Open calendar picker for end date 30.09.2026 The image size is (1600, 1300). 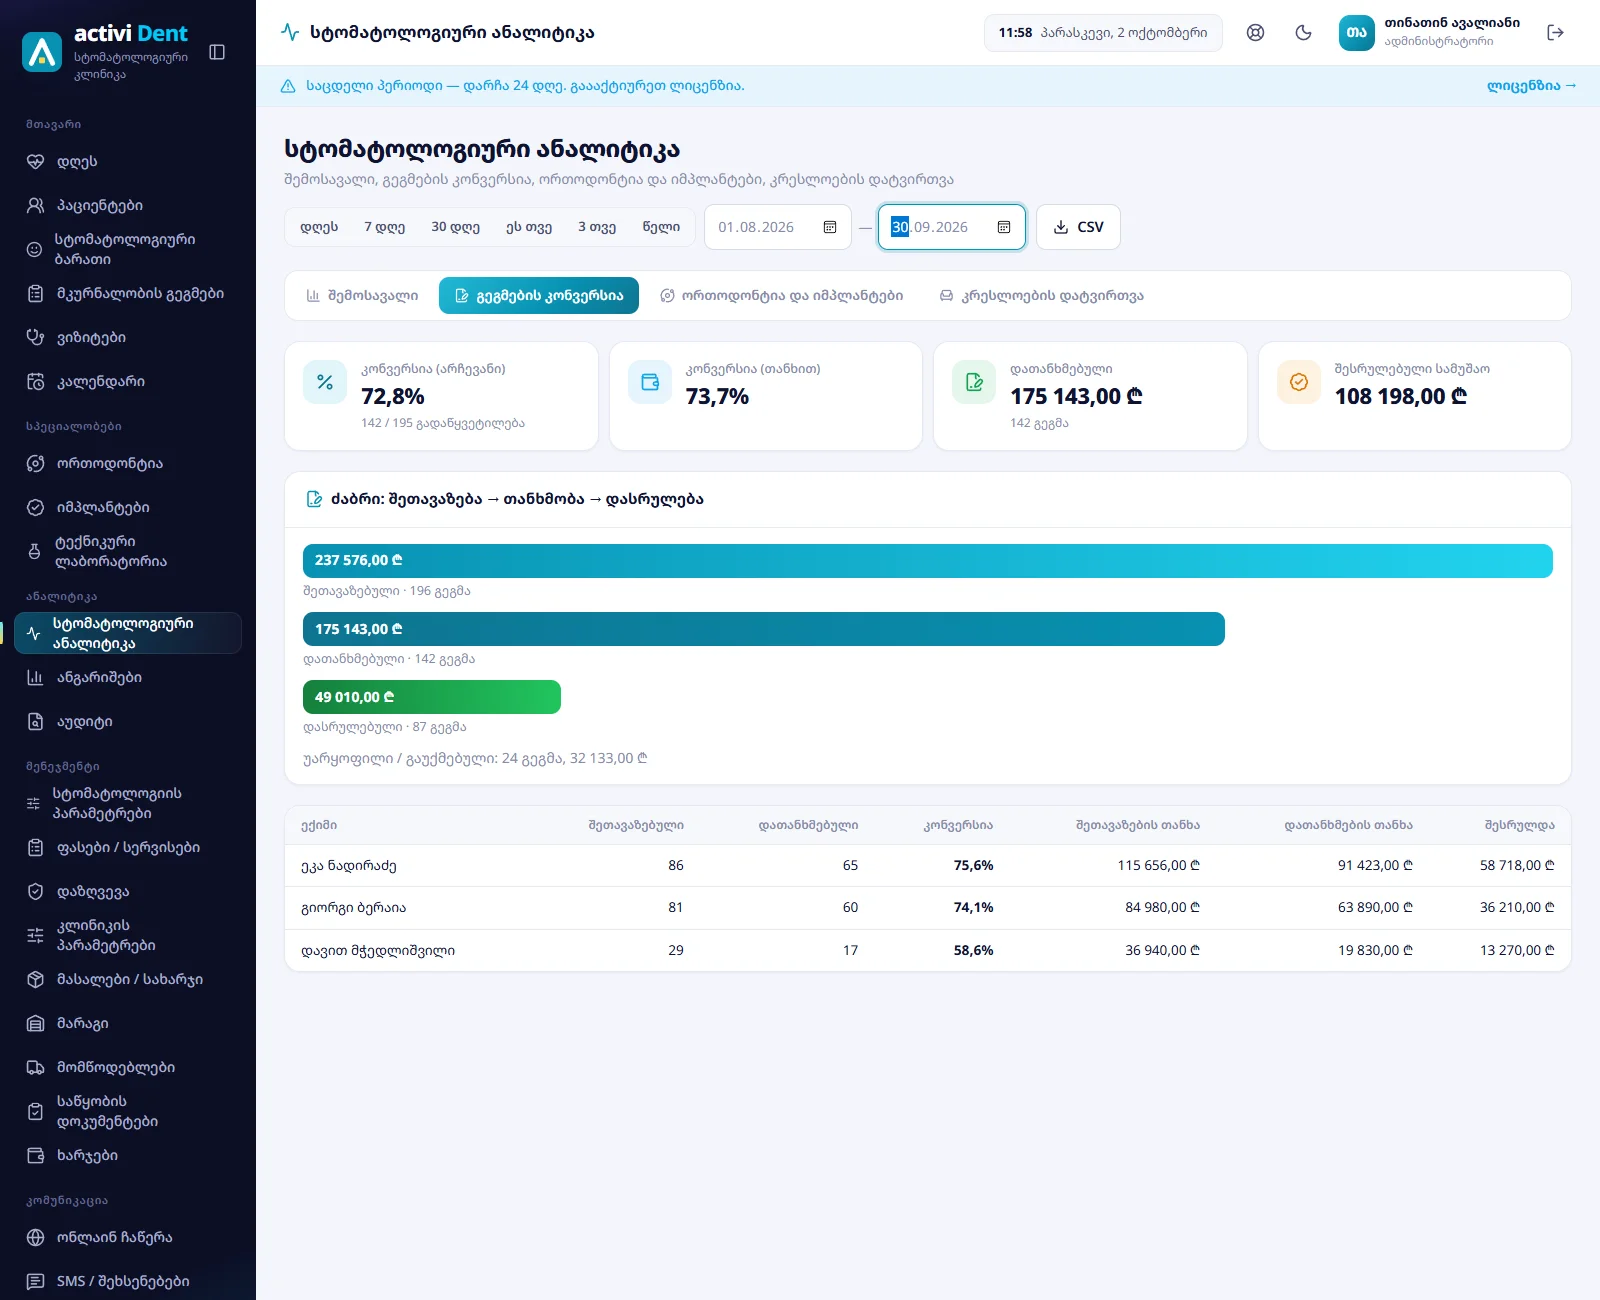coord(1004,227)
